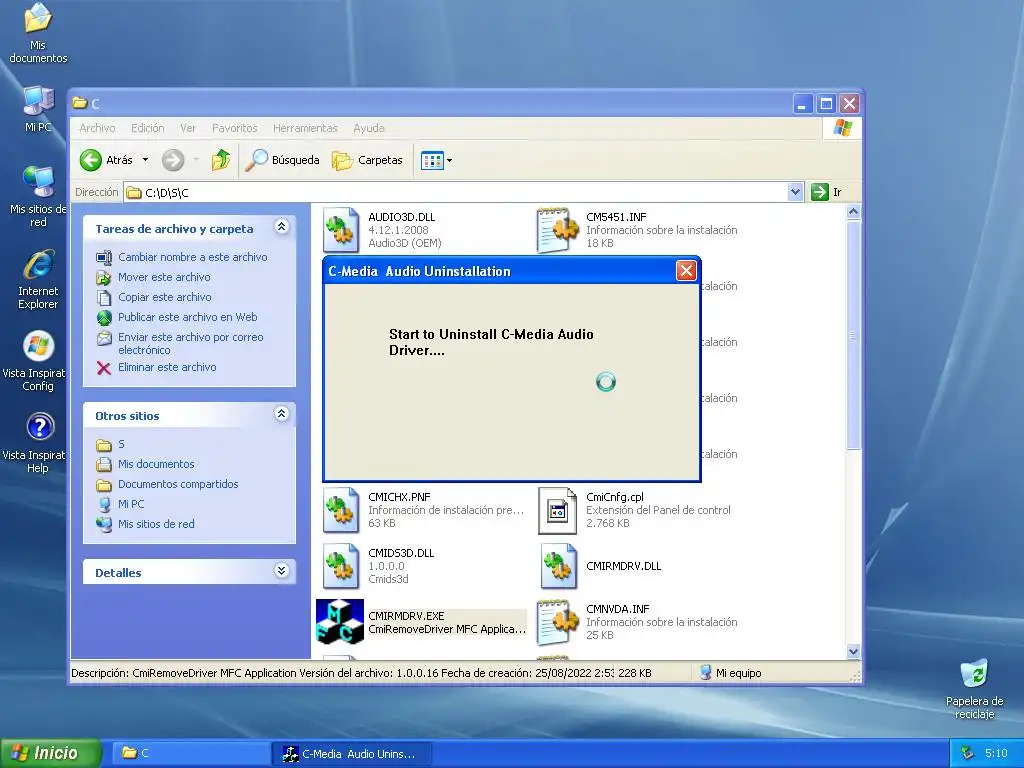The image size is (1024, 768).
Task: Go back with the Atrás button
Action: (106, 160)
